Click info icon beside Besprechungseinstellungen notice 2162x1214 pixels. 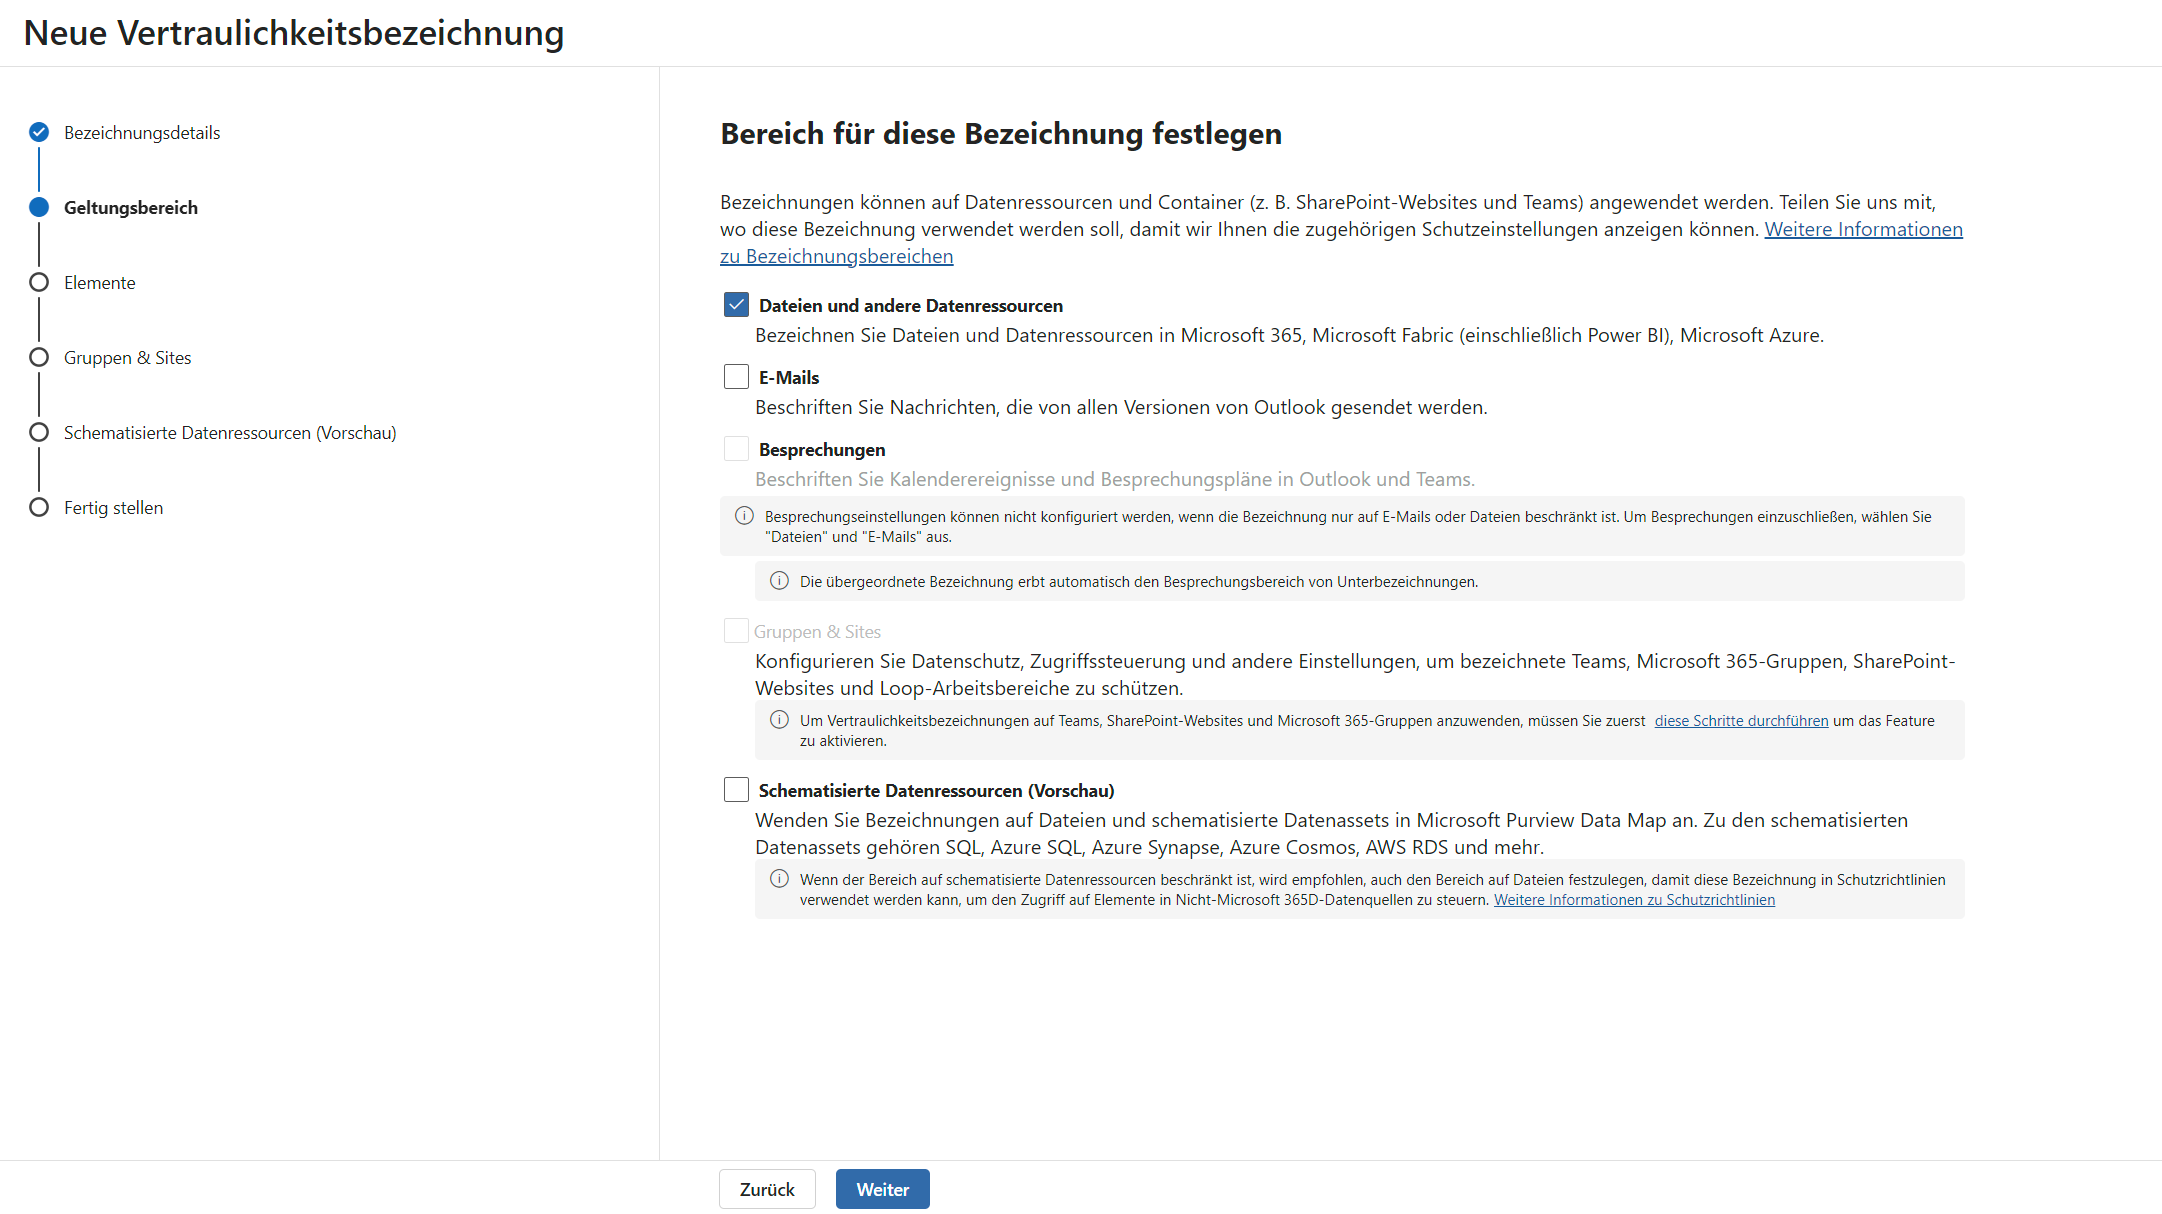(x=744, y=516)
